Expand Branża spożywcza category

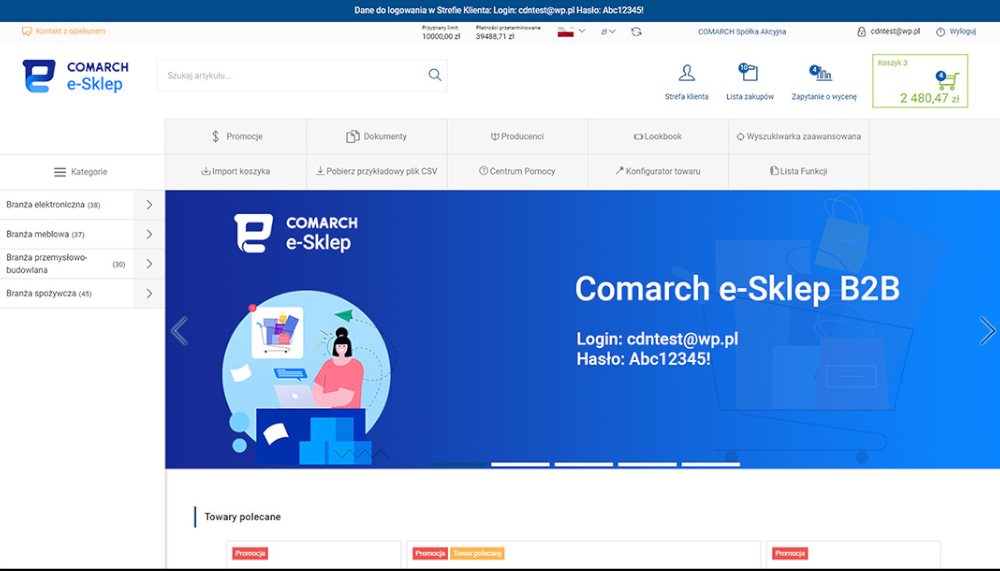(x=149, y=294)
